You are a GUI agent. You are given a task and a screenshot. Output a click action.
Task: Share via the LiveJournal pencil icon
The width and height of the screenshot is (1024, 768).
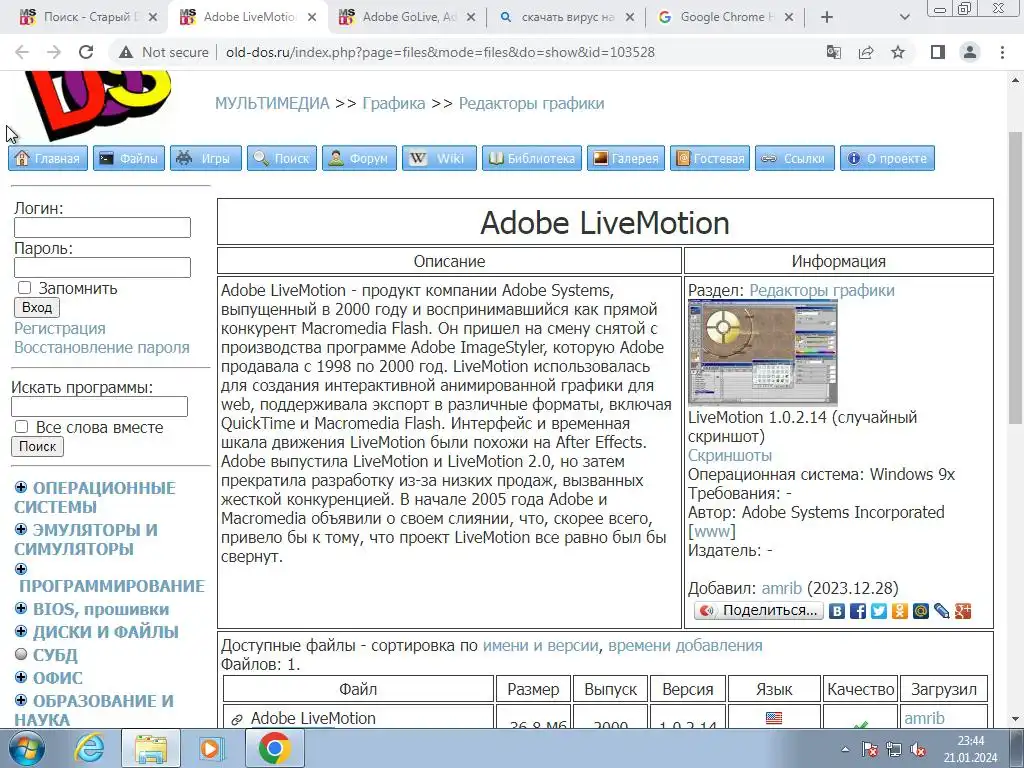click(941, 611)
